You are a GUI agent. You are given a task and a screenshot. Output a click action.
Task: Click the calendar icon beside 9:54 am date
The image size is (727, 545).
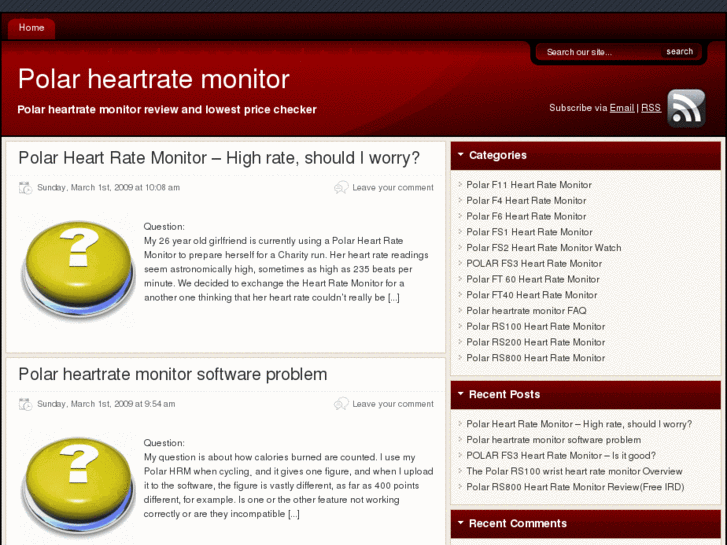(x=26, y=404)
